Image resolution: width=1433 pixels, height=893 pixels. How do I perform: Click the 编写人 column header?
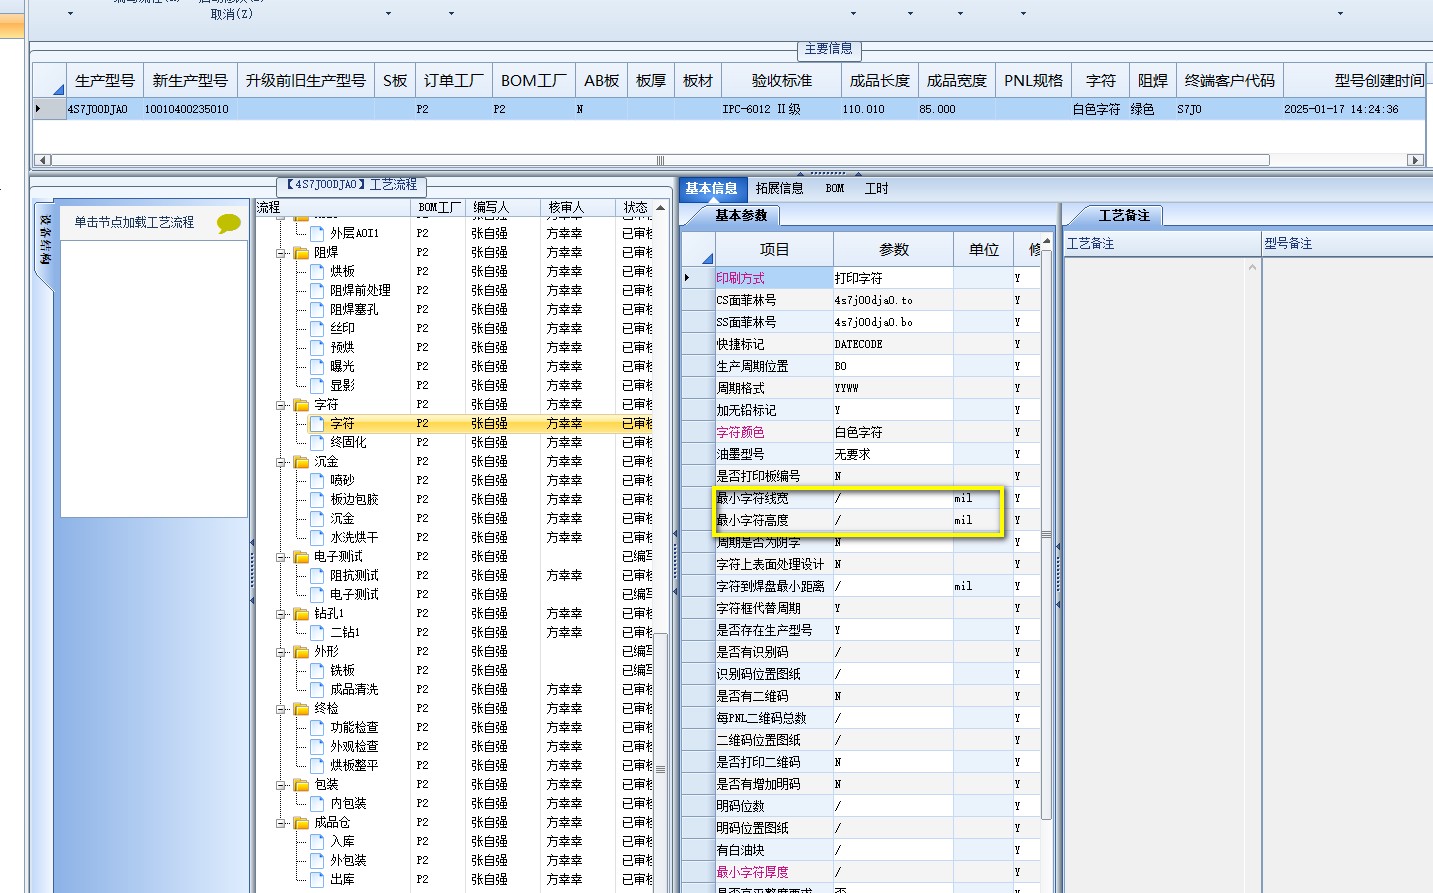(x=504, y=207)
